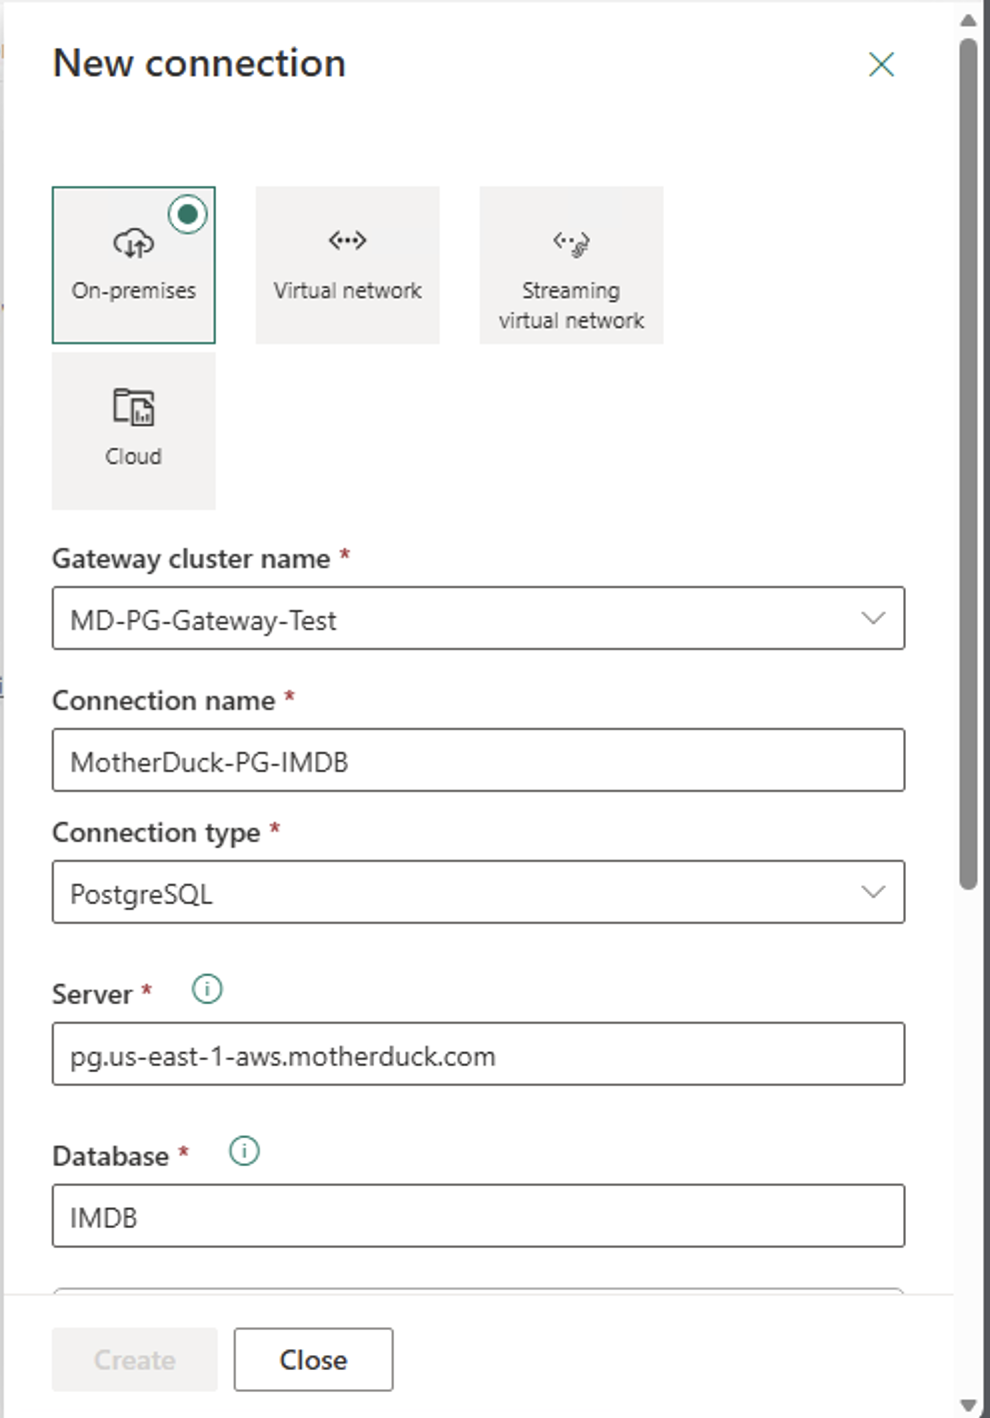
Task: Click the Connection type label
Action: pyautogui.click(x=156, y=833)
